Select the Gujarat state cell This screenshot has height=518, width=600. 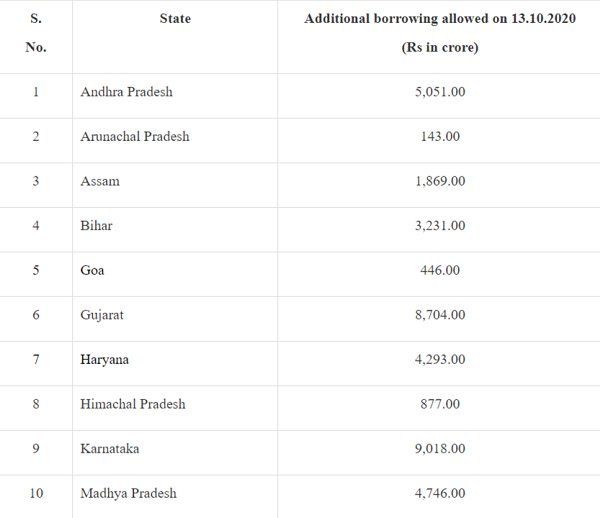coord(102,315)
